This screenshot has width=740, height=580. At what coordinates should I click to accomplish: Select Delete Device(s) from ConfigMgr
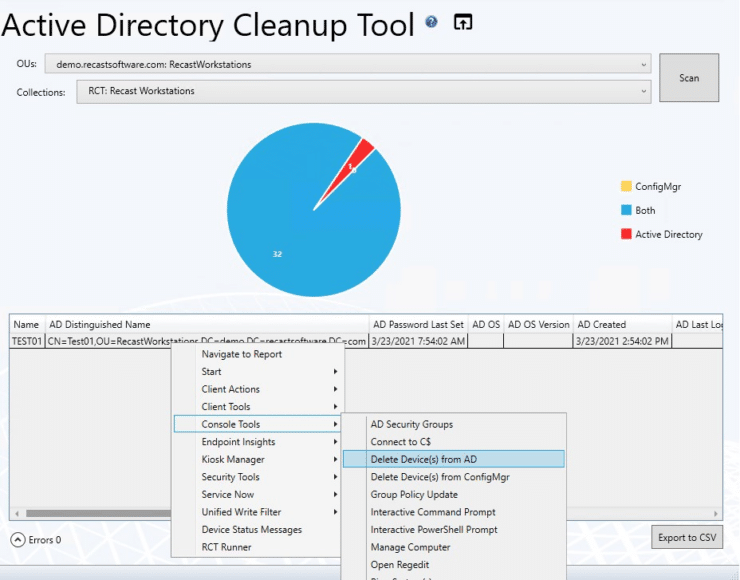(x=454, y=477)
